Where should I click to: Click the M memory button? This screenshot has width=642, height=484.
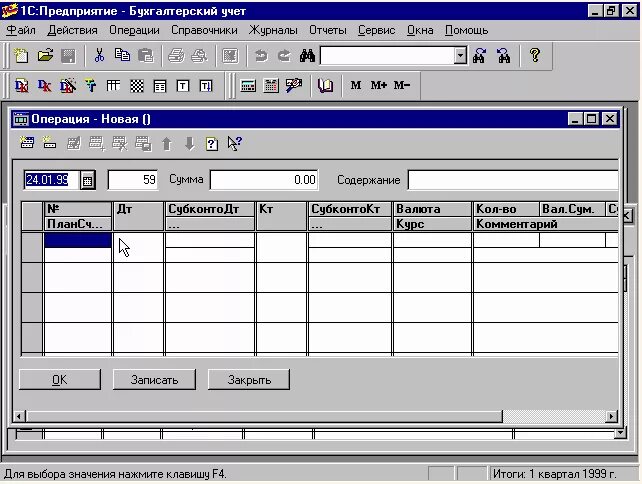pos(356,85)
